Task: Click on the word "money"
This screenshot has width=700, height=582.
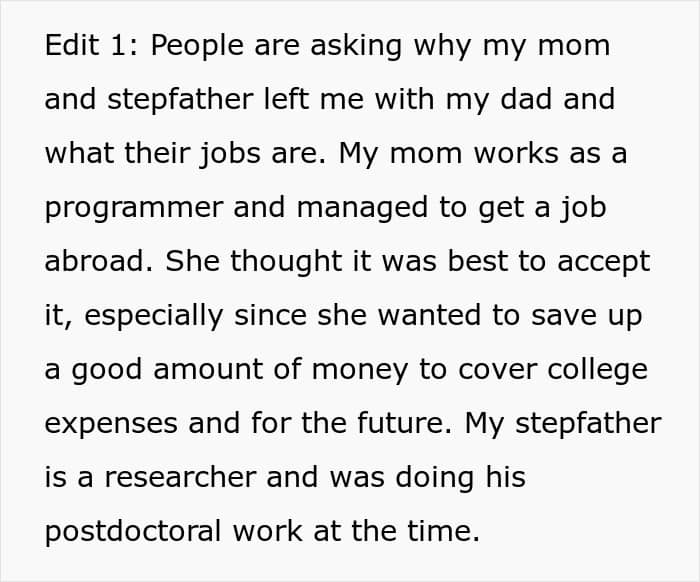Action: click(x=360, y=372)
